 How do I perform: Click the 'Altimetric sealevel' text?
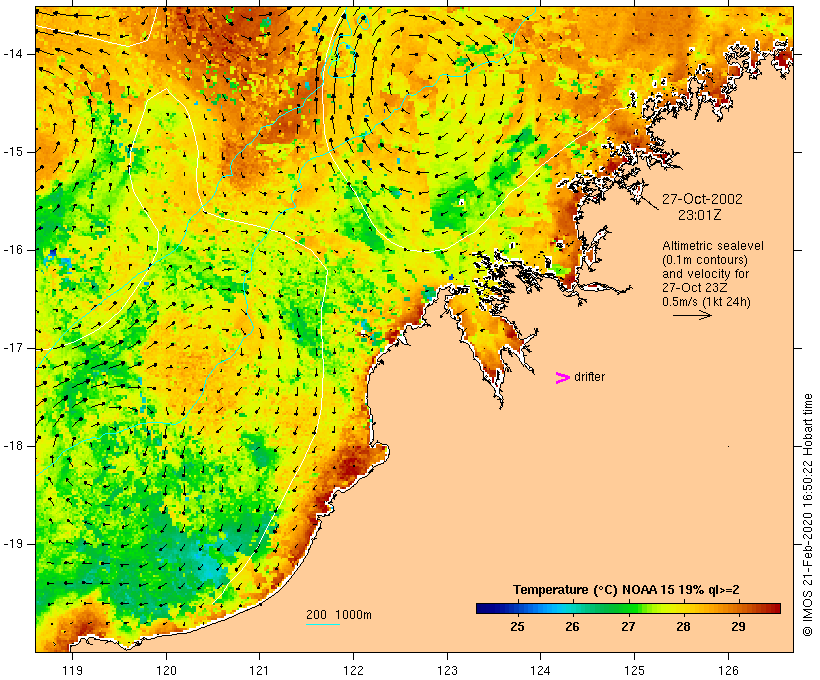click(x=713, y=246)
